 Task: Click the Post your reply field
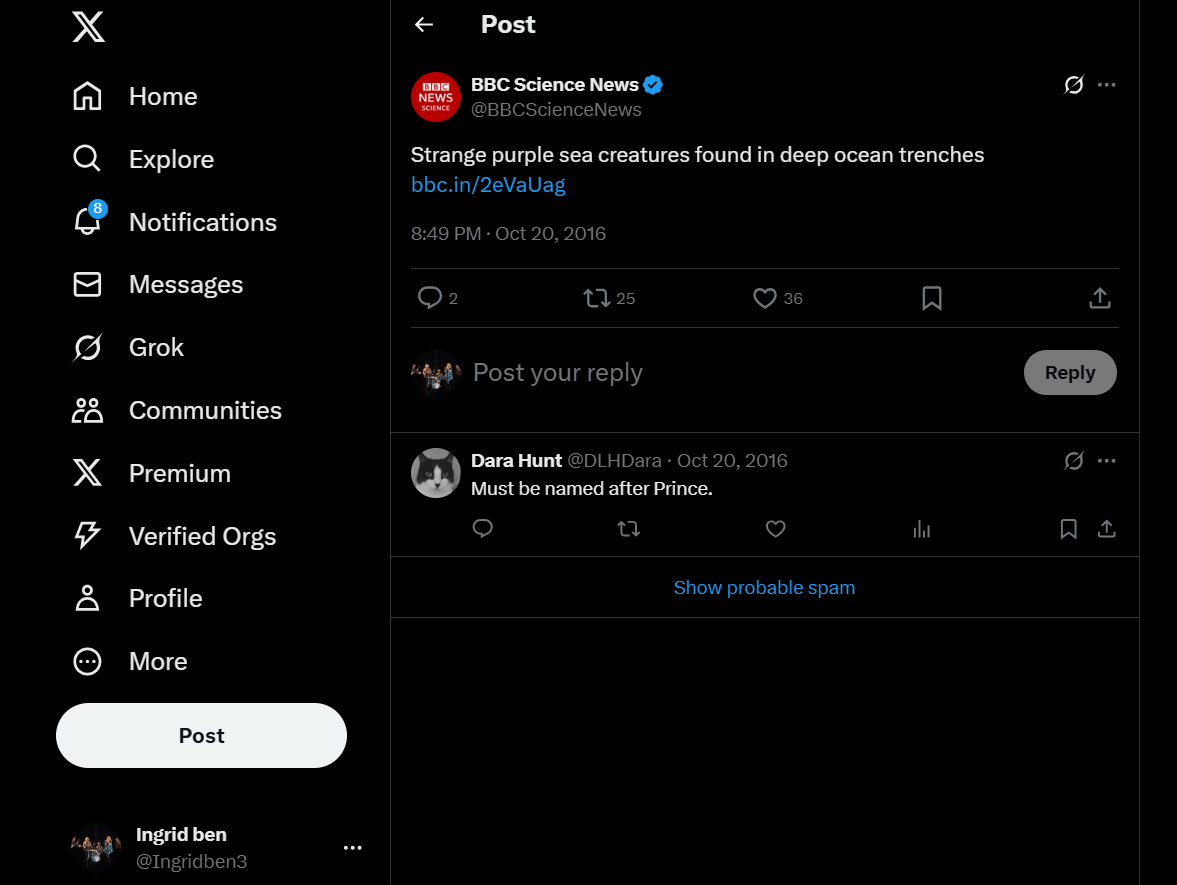coord(743,372)
